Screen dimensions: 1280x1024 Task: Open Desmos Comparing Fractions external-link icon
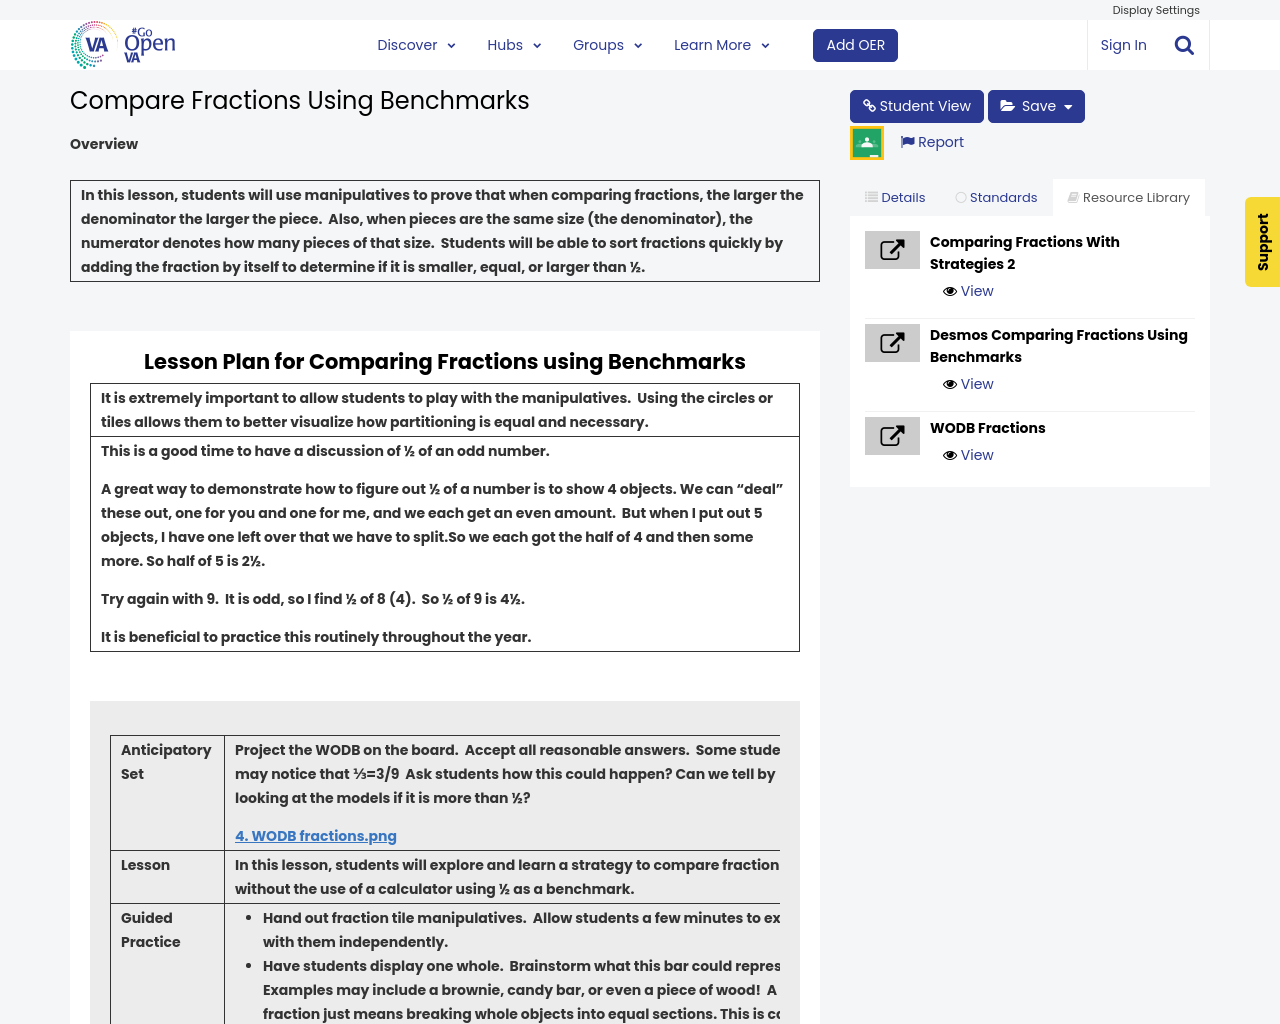(892, 343)
